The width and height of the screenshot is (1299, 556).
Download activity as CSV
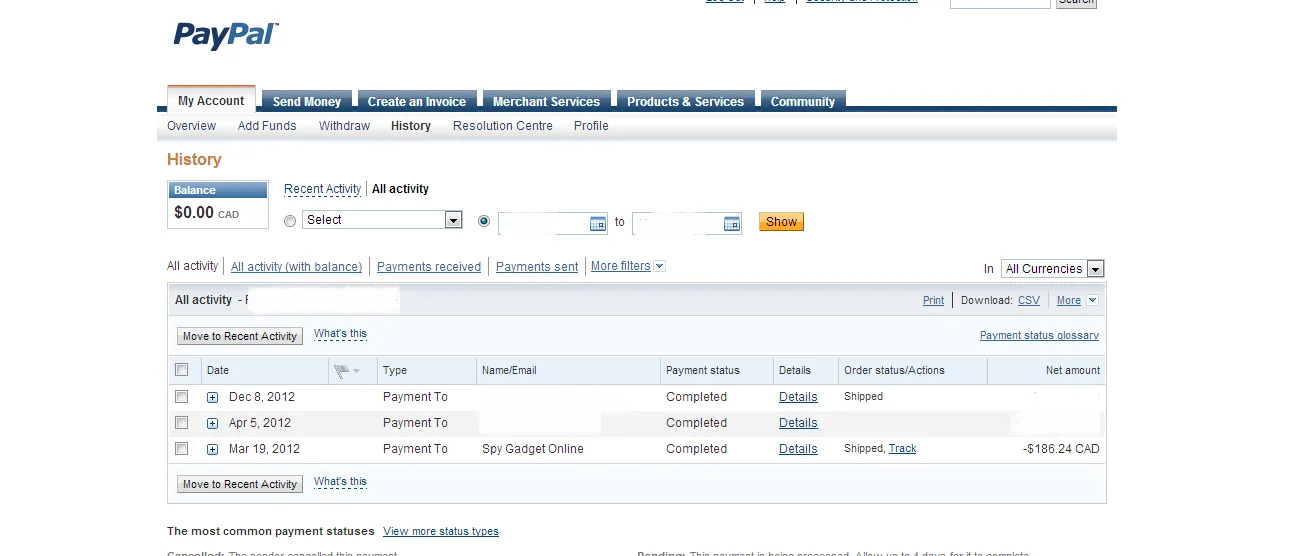click(1028, 300)
